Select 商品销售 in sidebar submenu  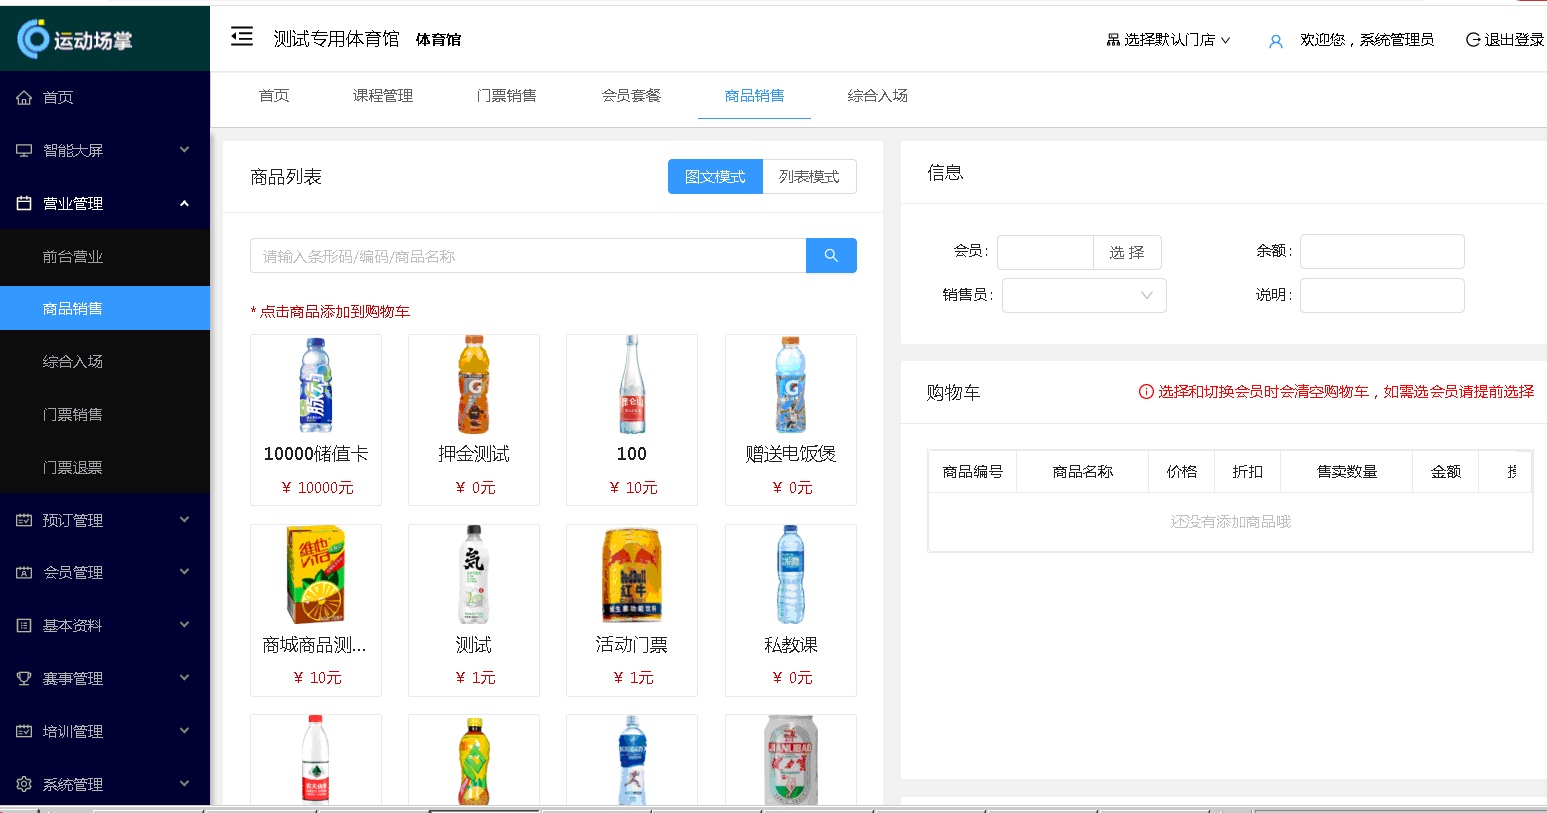pos(105,308)
